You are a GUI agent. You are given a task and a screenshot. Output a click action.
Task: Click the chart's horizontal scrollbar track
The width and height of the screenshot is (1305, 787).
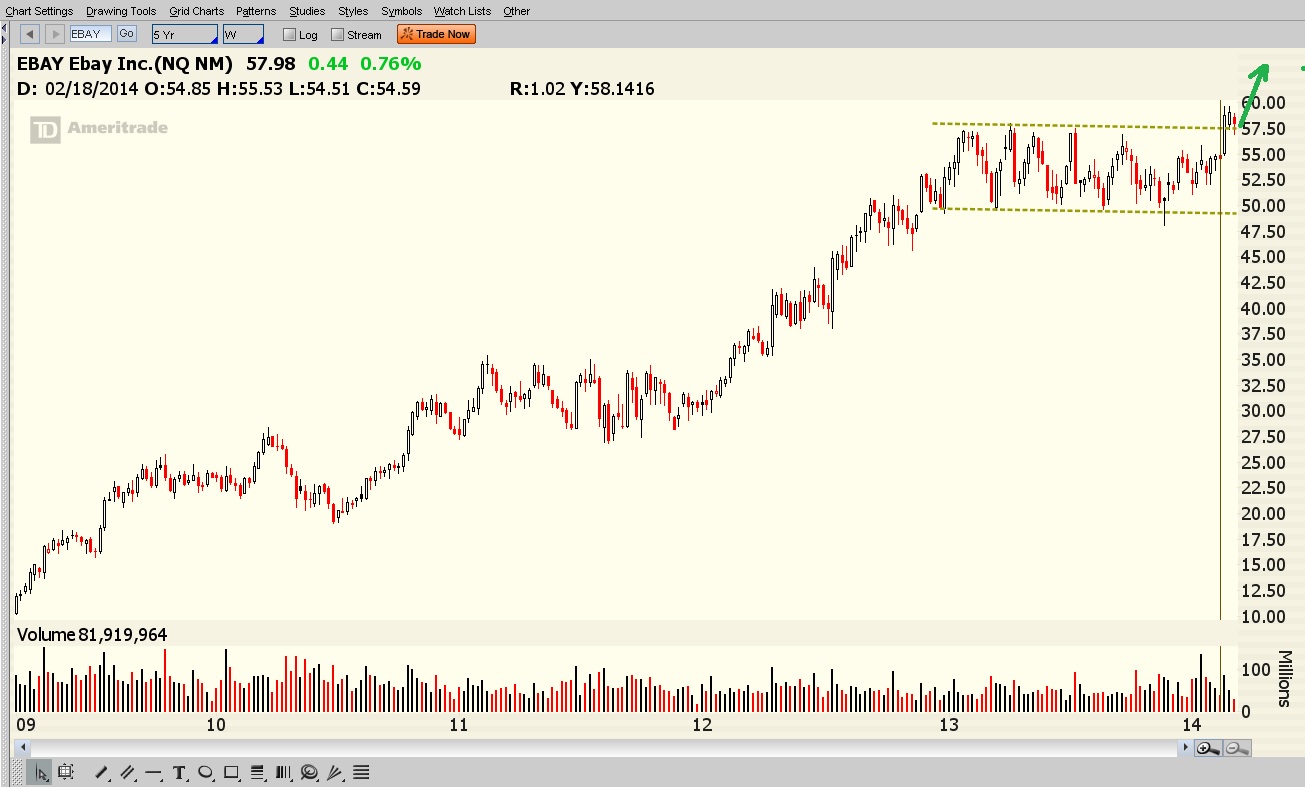600,748
